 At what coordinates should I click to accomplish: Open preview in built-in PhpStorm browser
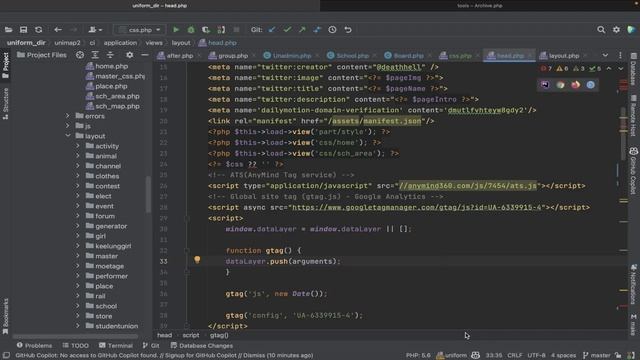coord(545,85)
